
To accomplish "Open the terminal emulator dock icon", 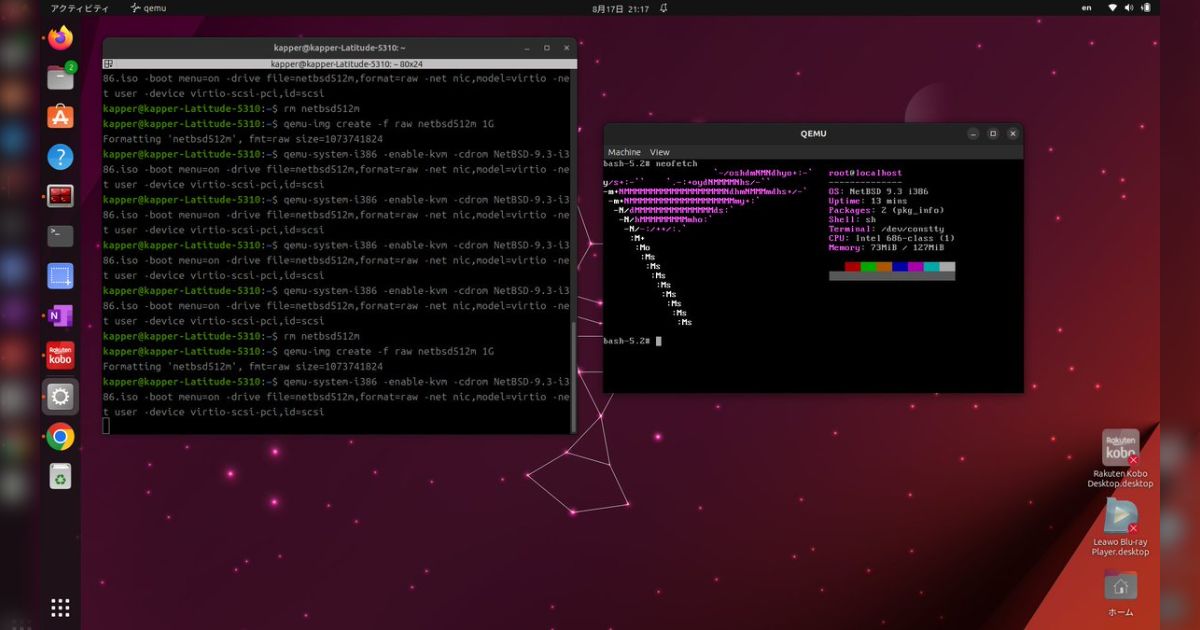I will click(59, 238).
